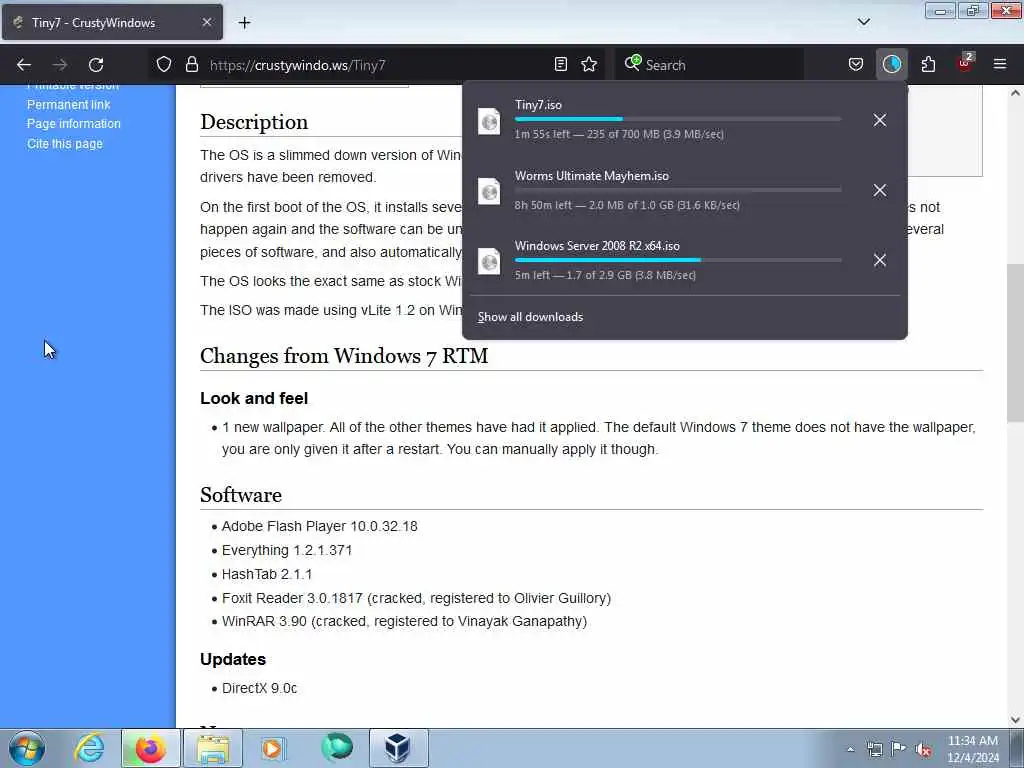
Task: Click the downloads progress toolbar icon
Action: (x=891, y=64)
